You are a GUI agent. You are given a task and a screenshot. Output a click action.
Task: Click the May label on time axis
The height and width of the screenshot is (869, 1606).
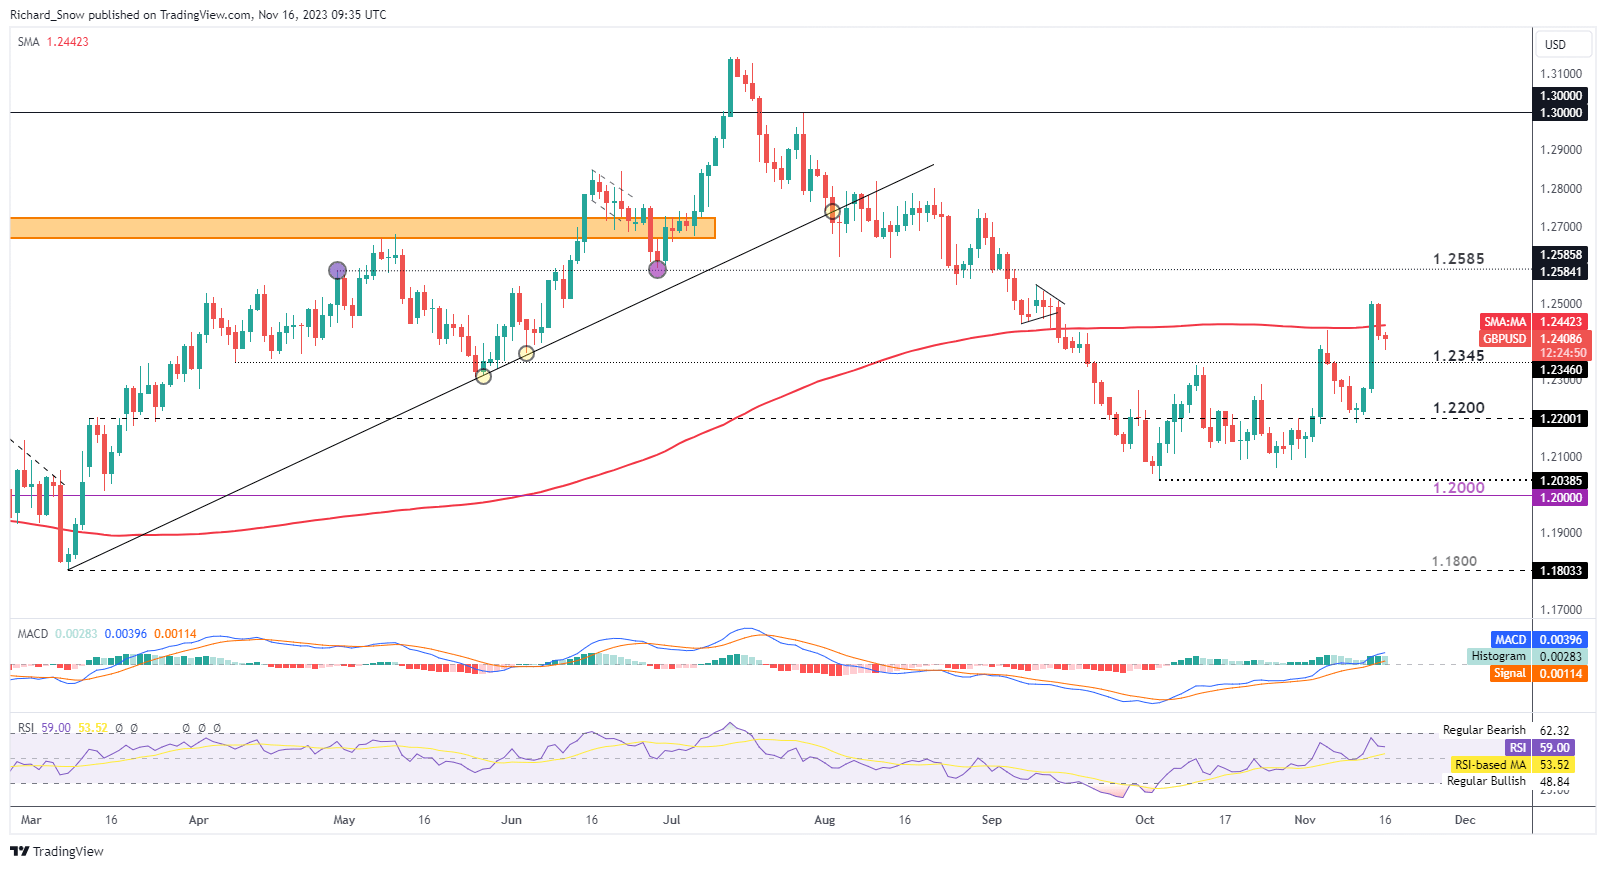click(x=344, y=820)
